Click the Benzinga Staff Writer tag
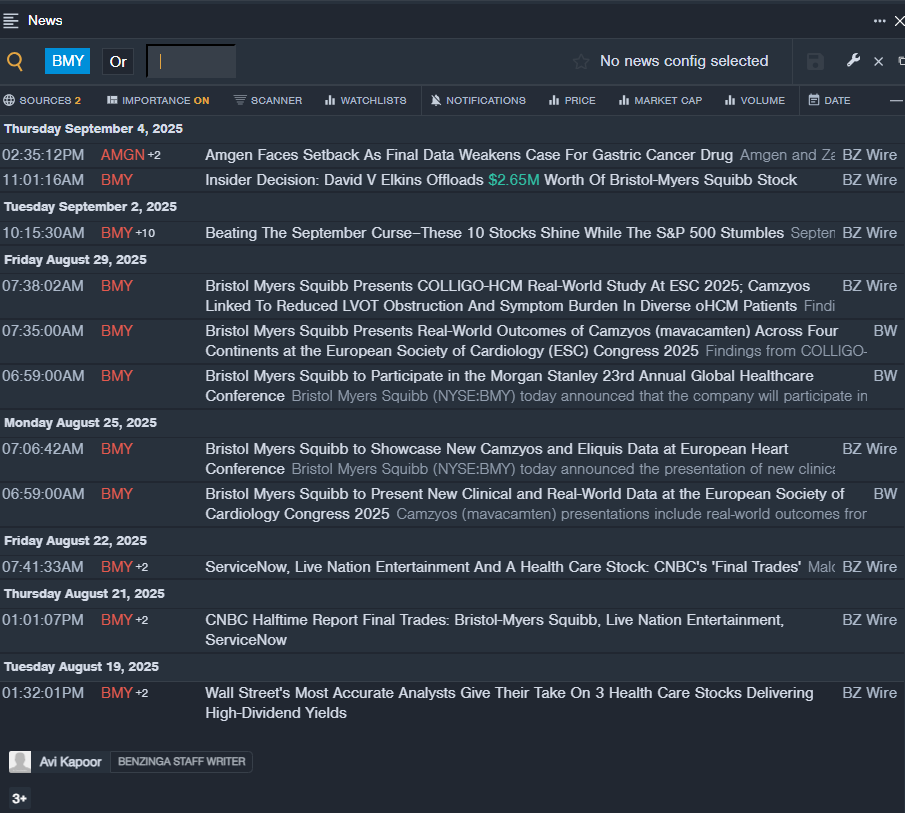Screen dimensions: 905x813 click(x=181, y=762)
